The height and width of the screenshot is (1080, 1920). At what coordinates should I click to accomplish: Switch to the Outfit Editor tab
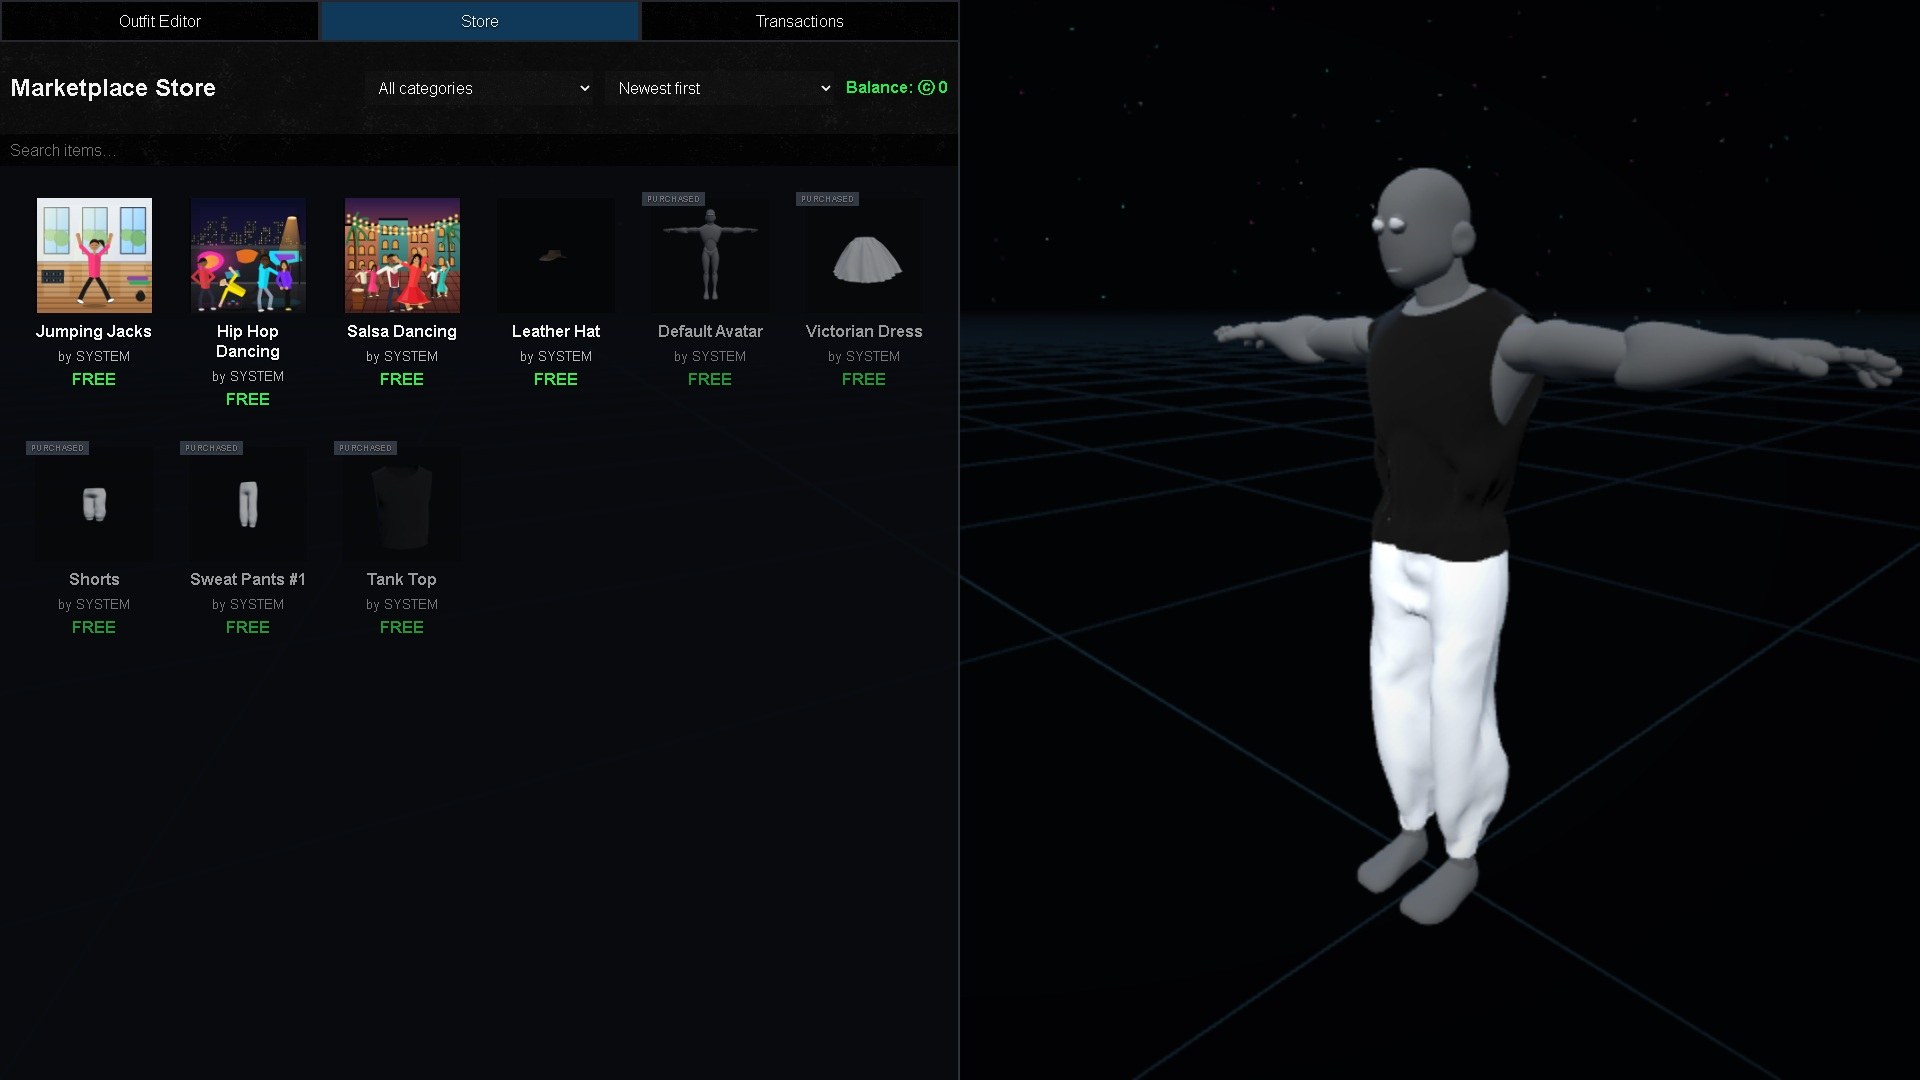(160, 21)
